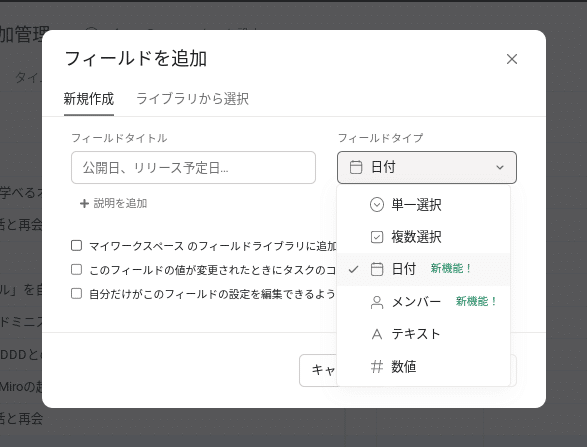Click the 新機能！ badge next to メンバー
The height and width of the screenshot is (447, 587).
pyautogui.click(x=476, y=301)
